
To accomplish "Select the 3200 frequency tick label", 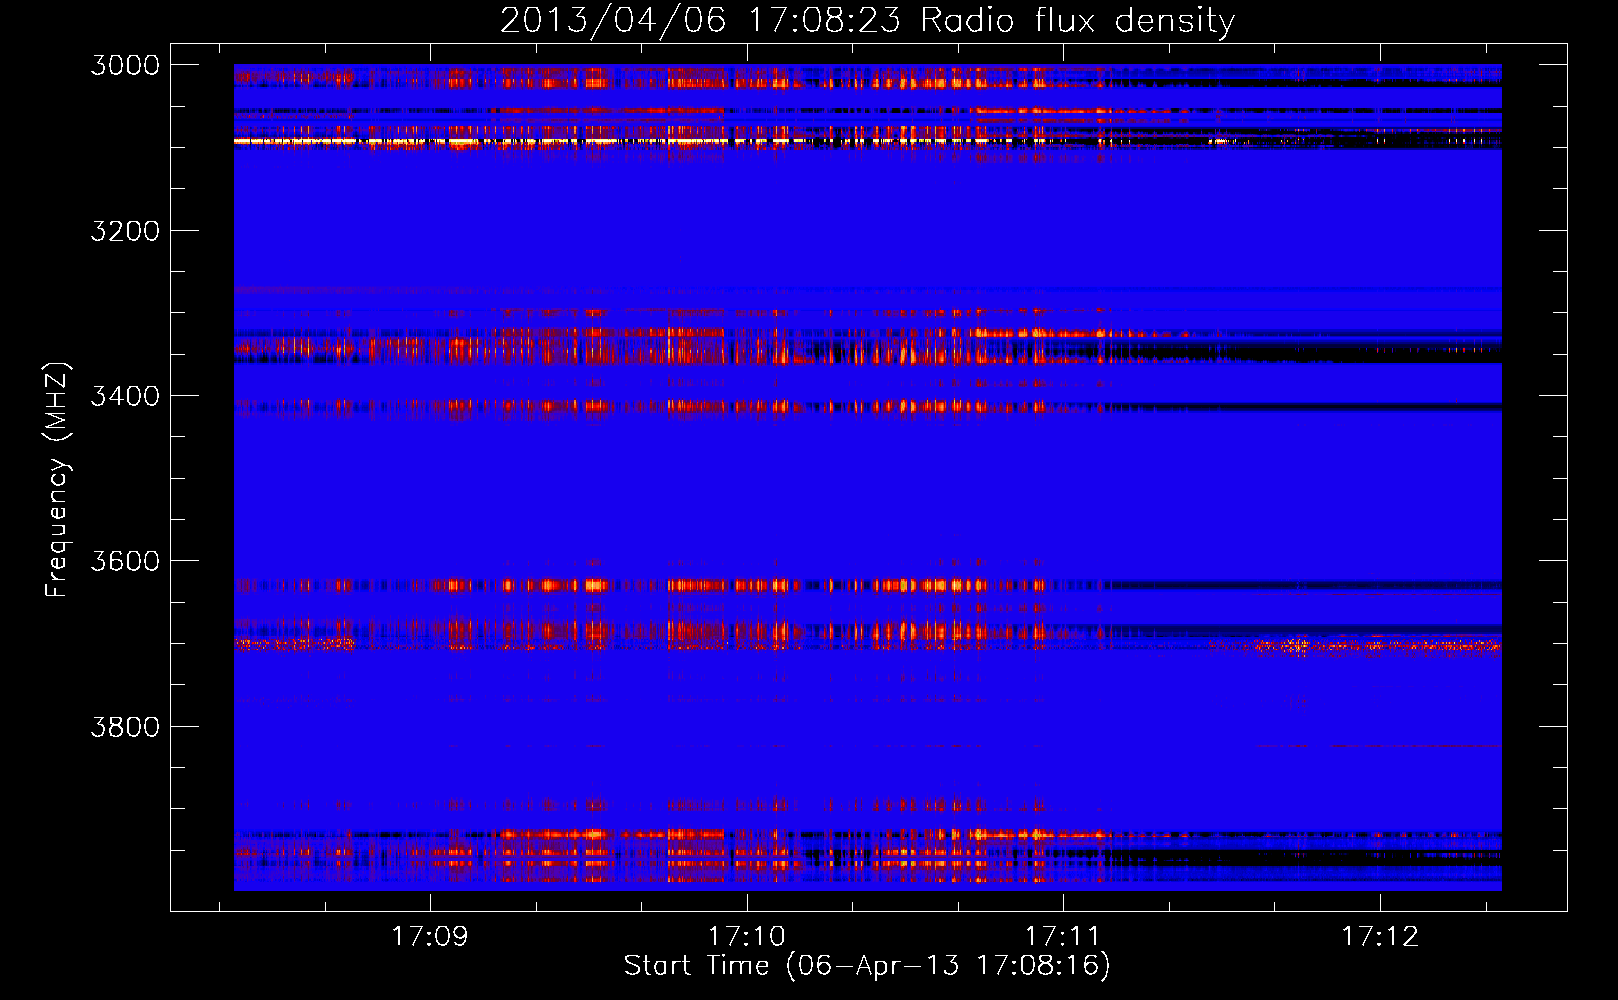I will (x=125, y=231).
